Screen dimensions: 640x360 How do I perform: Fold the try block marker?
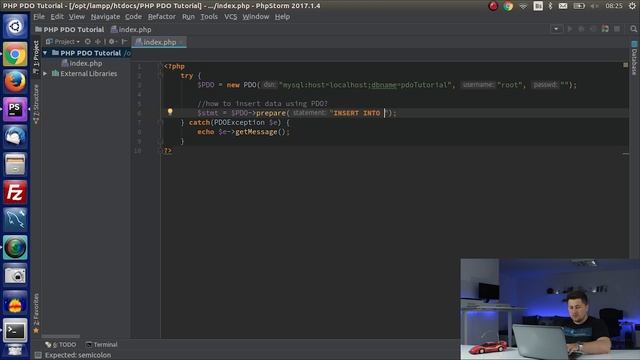click(x=160, y=76)
